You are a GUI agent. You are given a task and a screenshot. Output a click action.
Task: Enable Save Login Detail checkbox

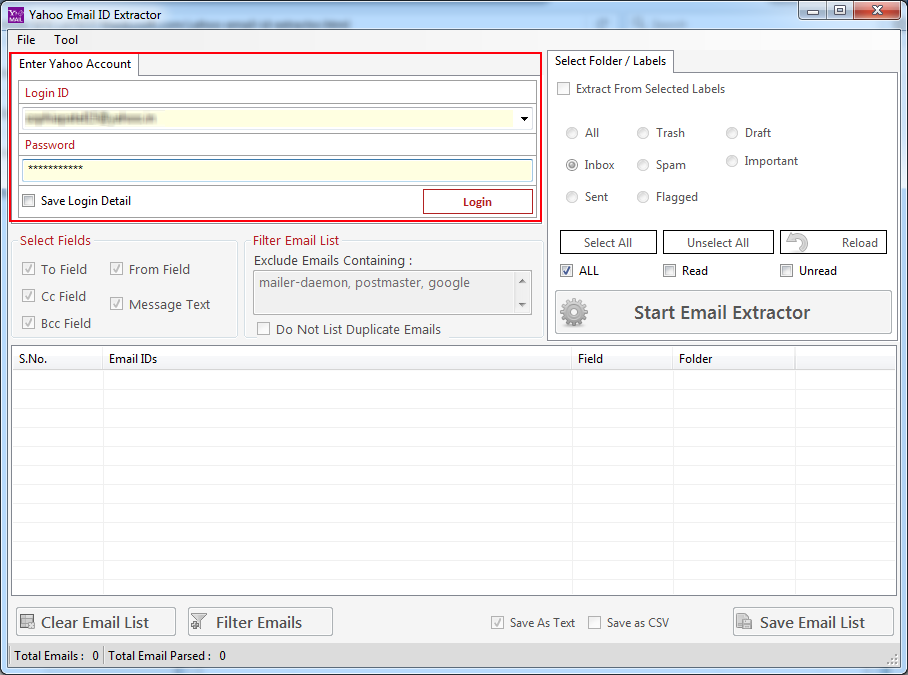pos(28,201)
